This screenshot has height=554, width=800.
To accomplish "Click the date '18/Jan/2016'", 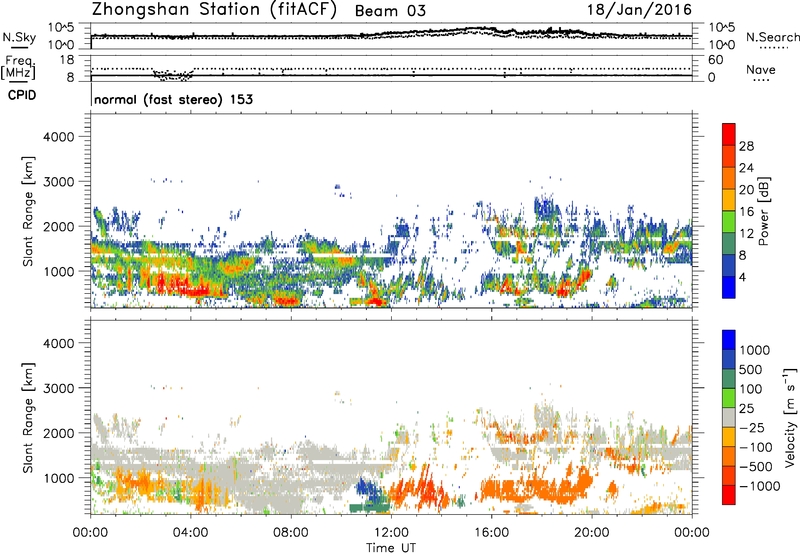I will 639,9.
